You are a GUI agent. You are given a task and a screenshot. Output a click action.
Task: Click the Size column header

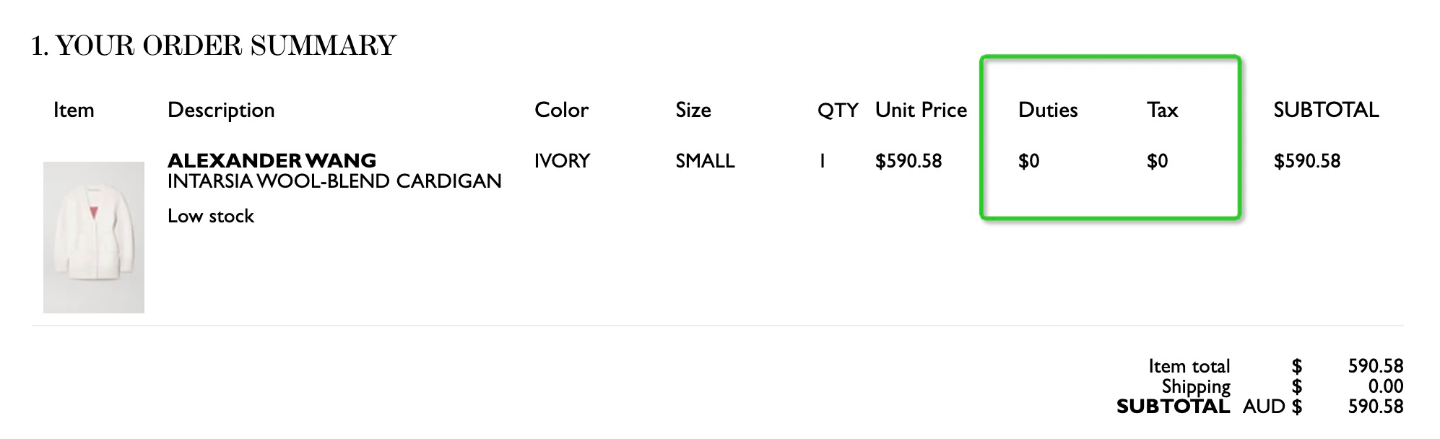(693, 110)
